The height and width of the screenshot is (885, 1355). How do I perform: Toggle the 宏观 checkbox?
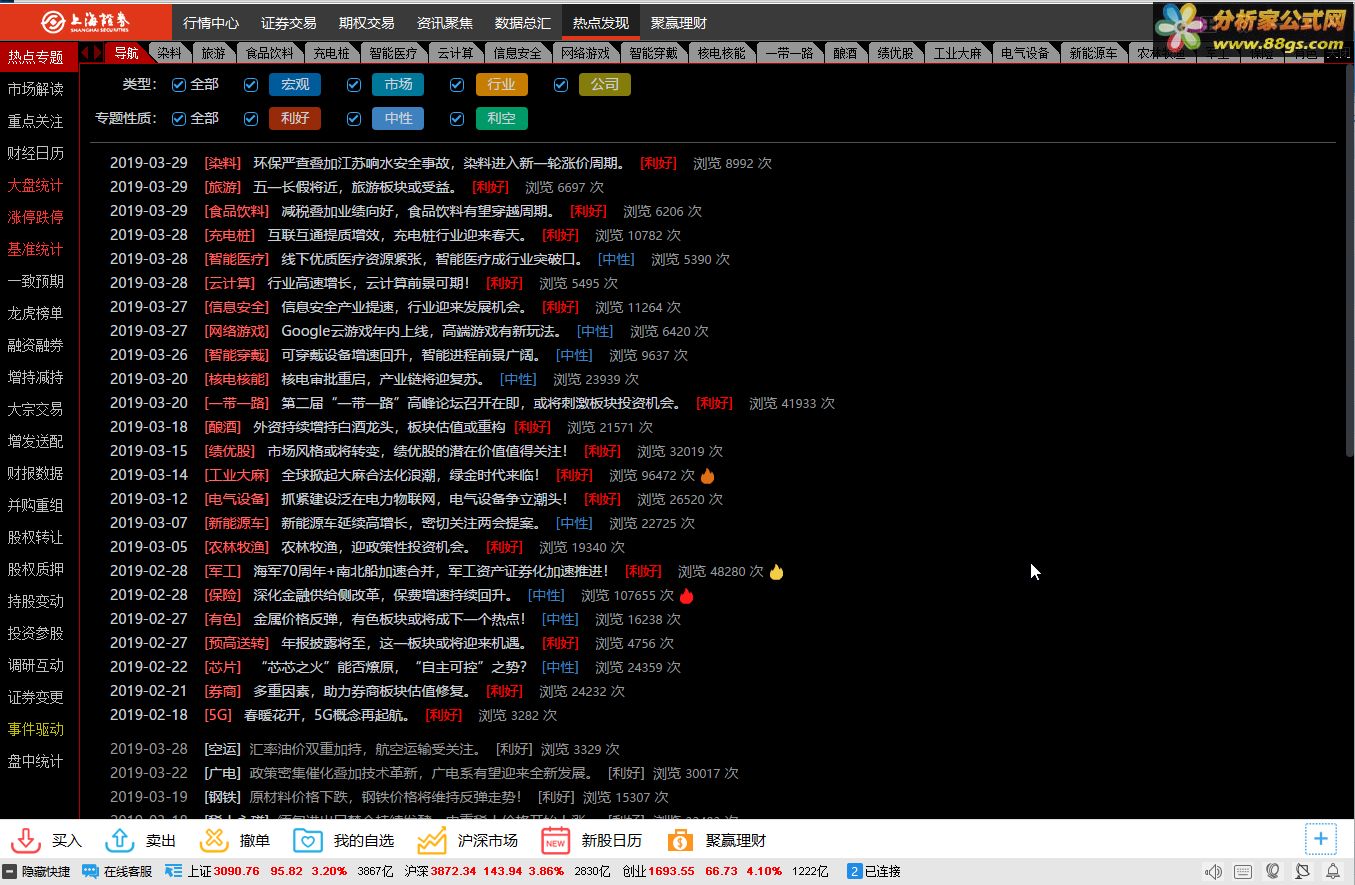click(251, 86)
